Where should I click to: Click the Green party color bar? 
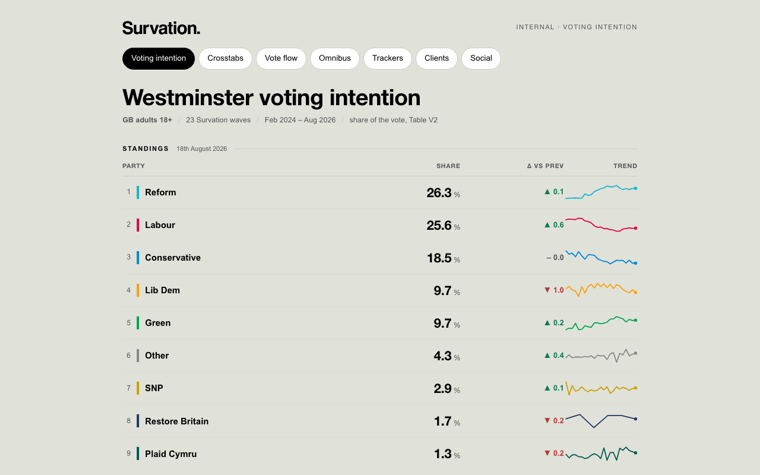(x=138, y=323)
